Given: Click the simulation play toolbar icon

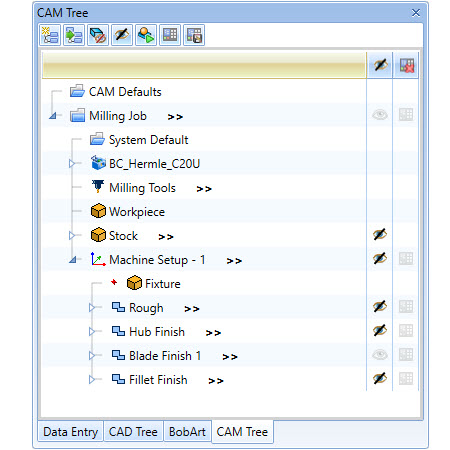Looking at the screenshot, I should pos(146,35).
